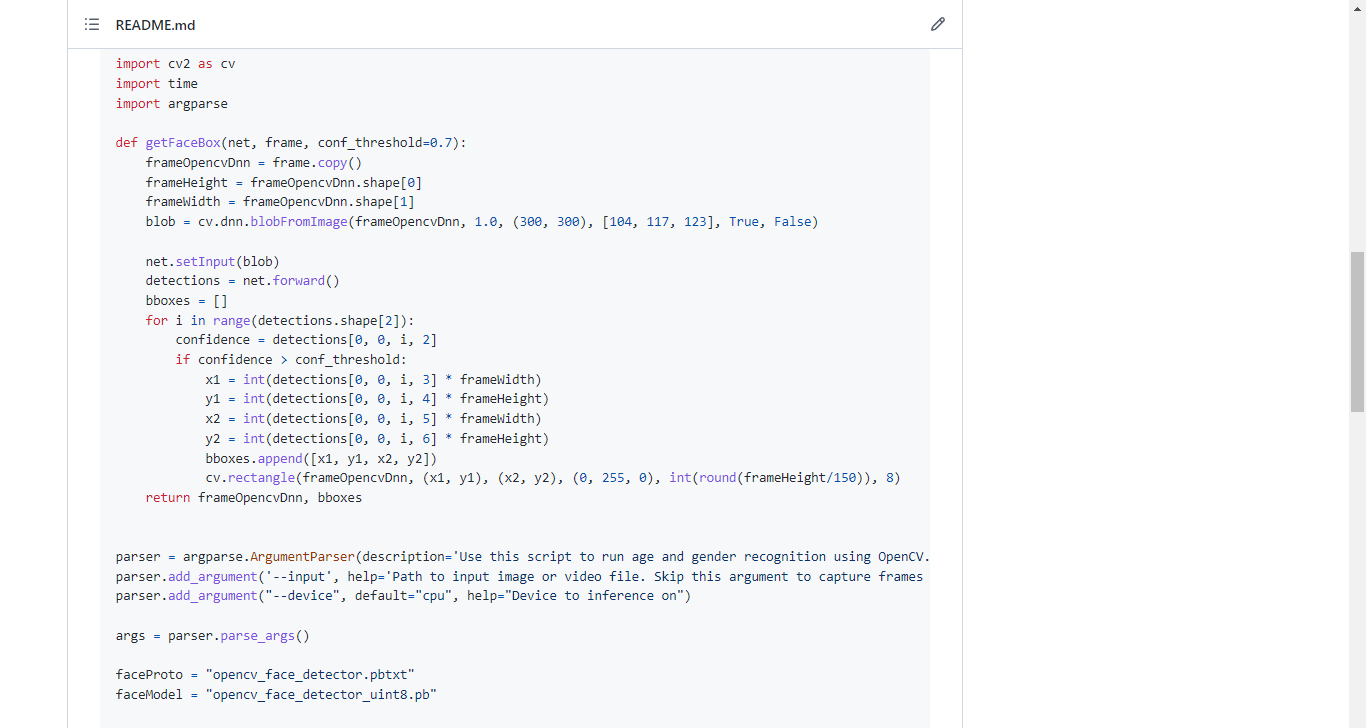
Task: Click the 'import cv2 as cv' line
Action: tap(175, 64)
